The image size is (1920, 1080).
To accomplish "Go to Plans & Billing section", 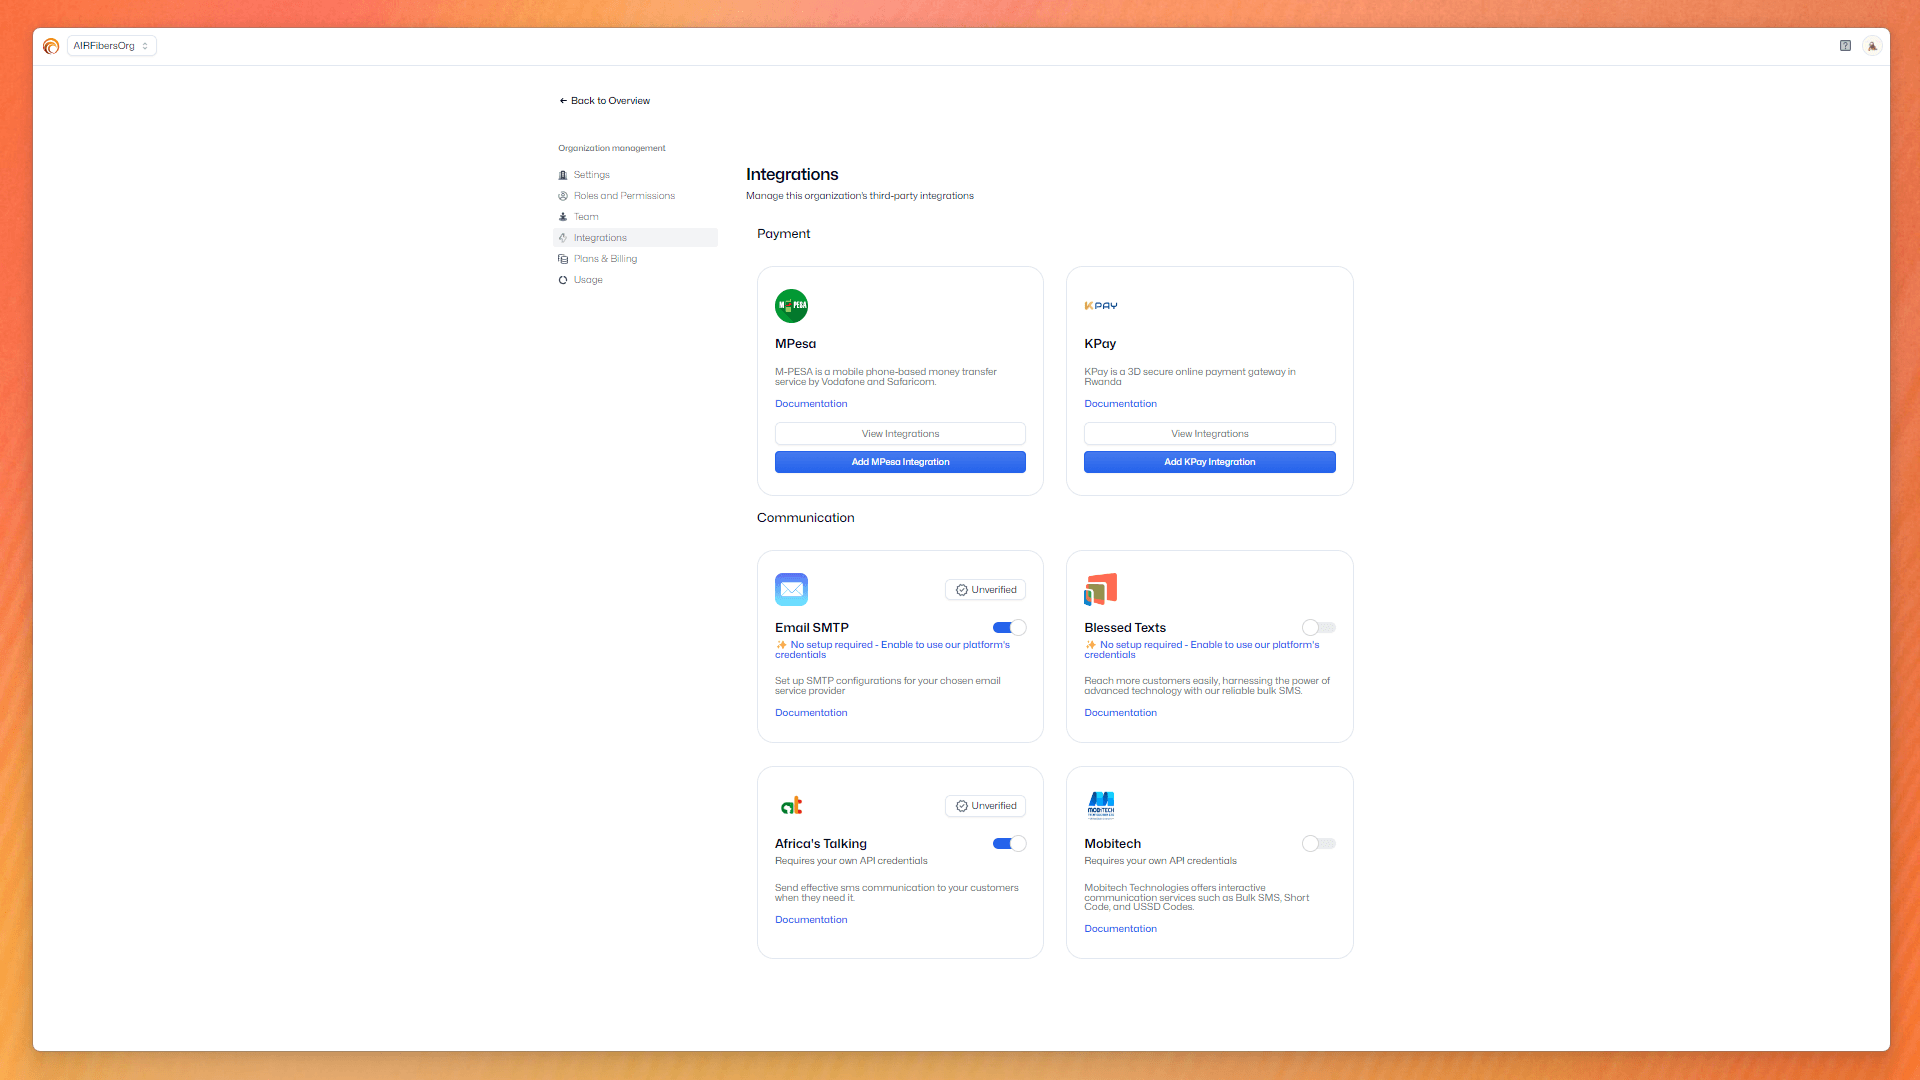I will tap(604, 259).
